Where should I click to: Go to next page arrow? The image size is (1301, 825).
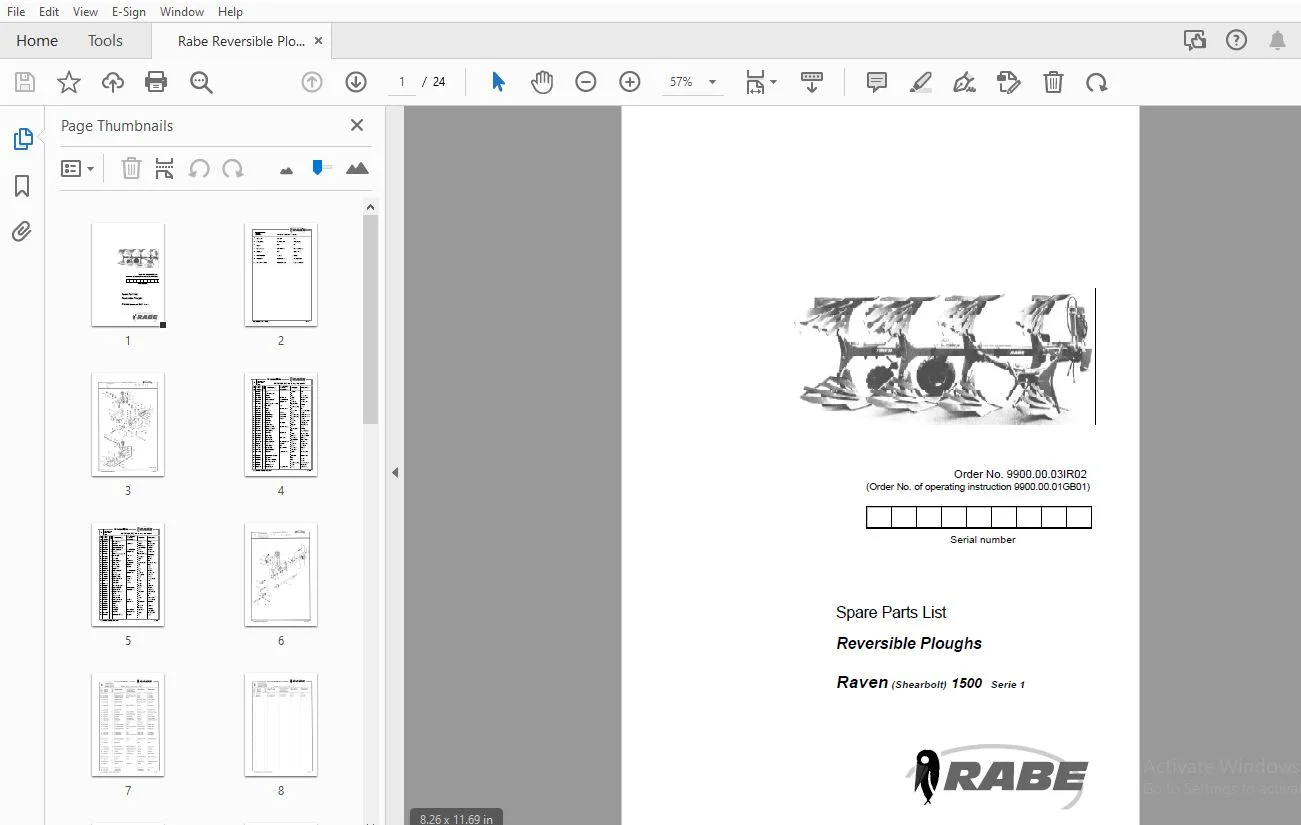(356, 82)
